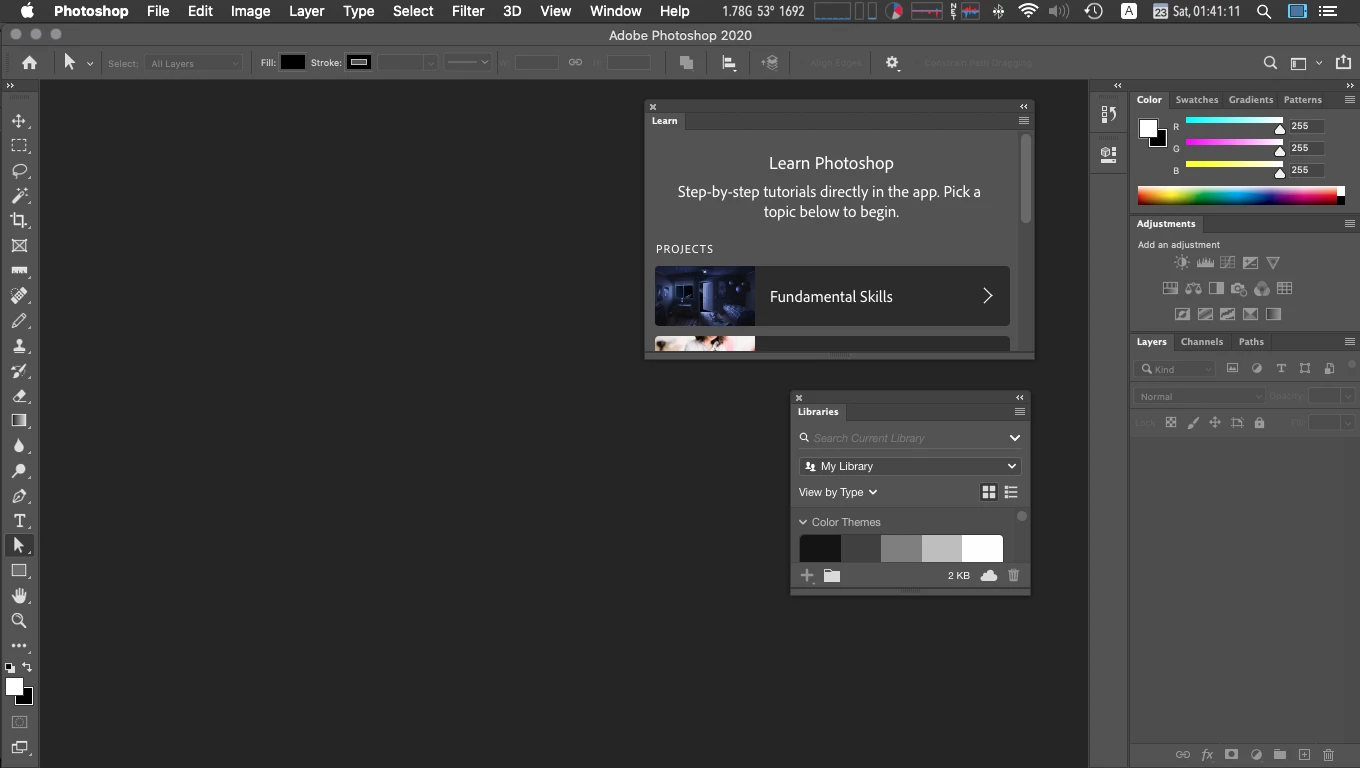Choose the Horizontal Type tool
This screenshot has height=768, width=1360.
pyautogui.click(x=19, y=521)
